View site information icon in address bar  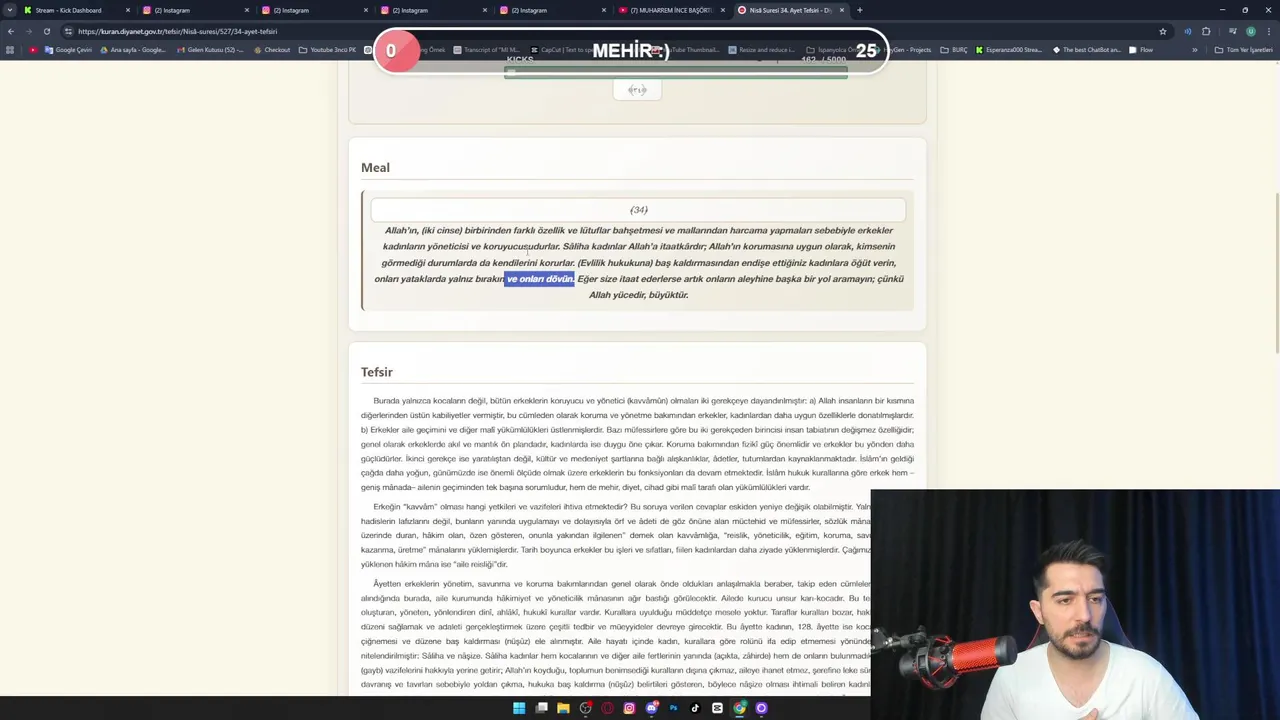click(x=68, y=31)
